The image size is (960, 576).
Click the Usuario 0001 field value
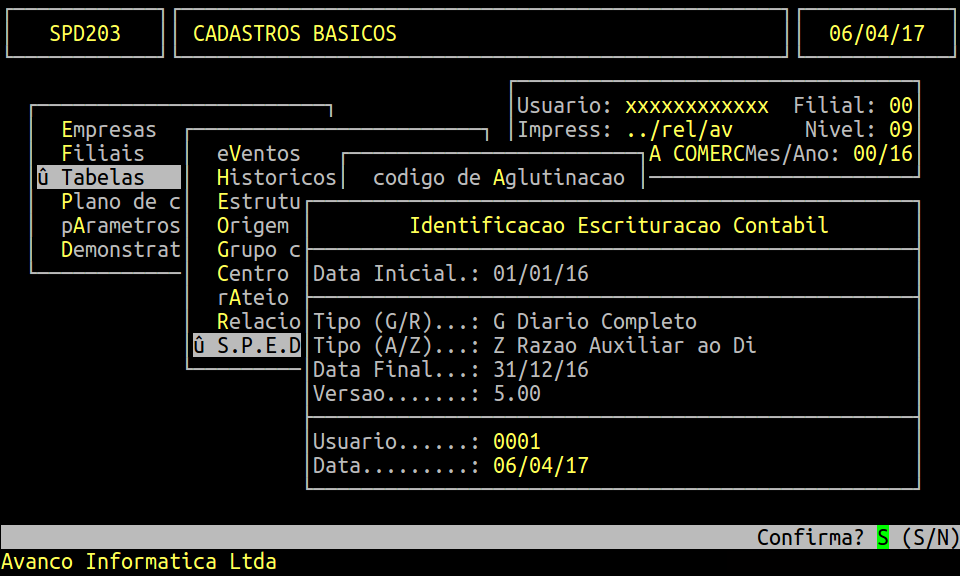tap(516, 442)
